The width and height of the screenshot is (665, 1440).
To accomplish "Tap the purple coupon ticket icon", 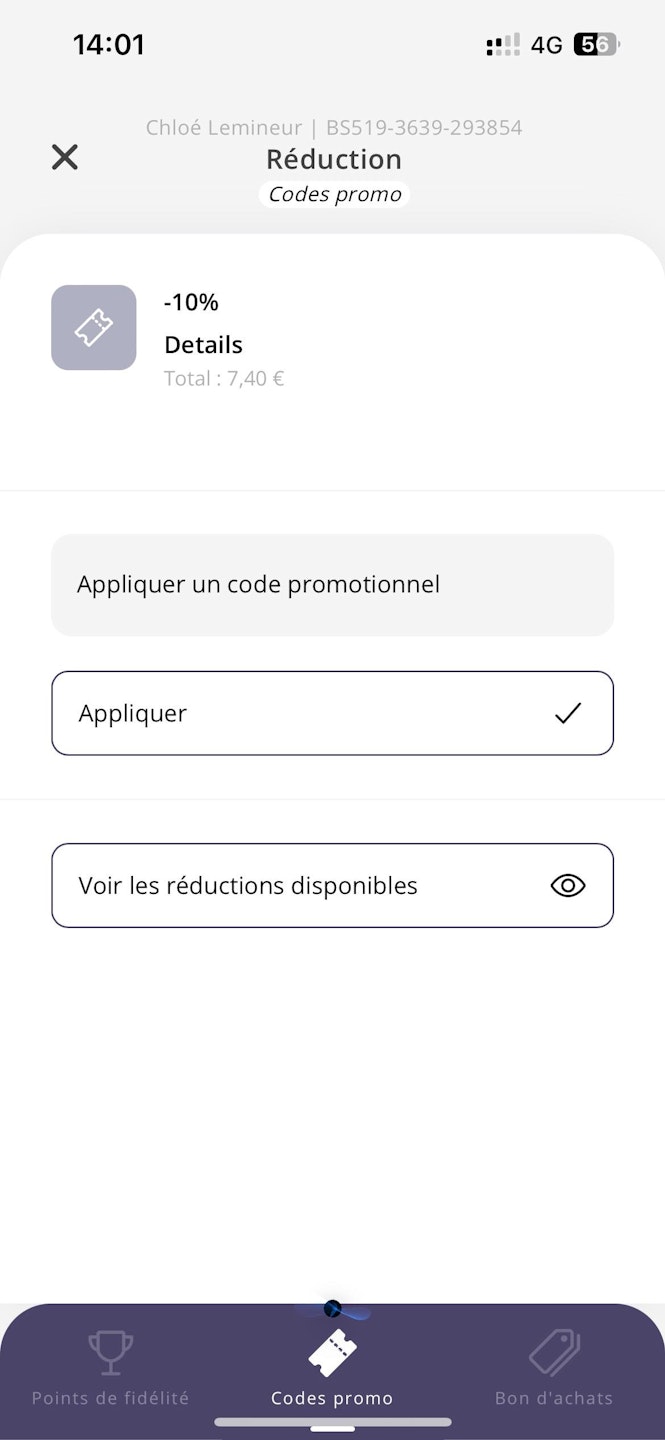I will coord(94,328).
